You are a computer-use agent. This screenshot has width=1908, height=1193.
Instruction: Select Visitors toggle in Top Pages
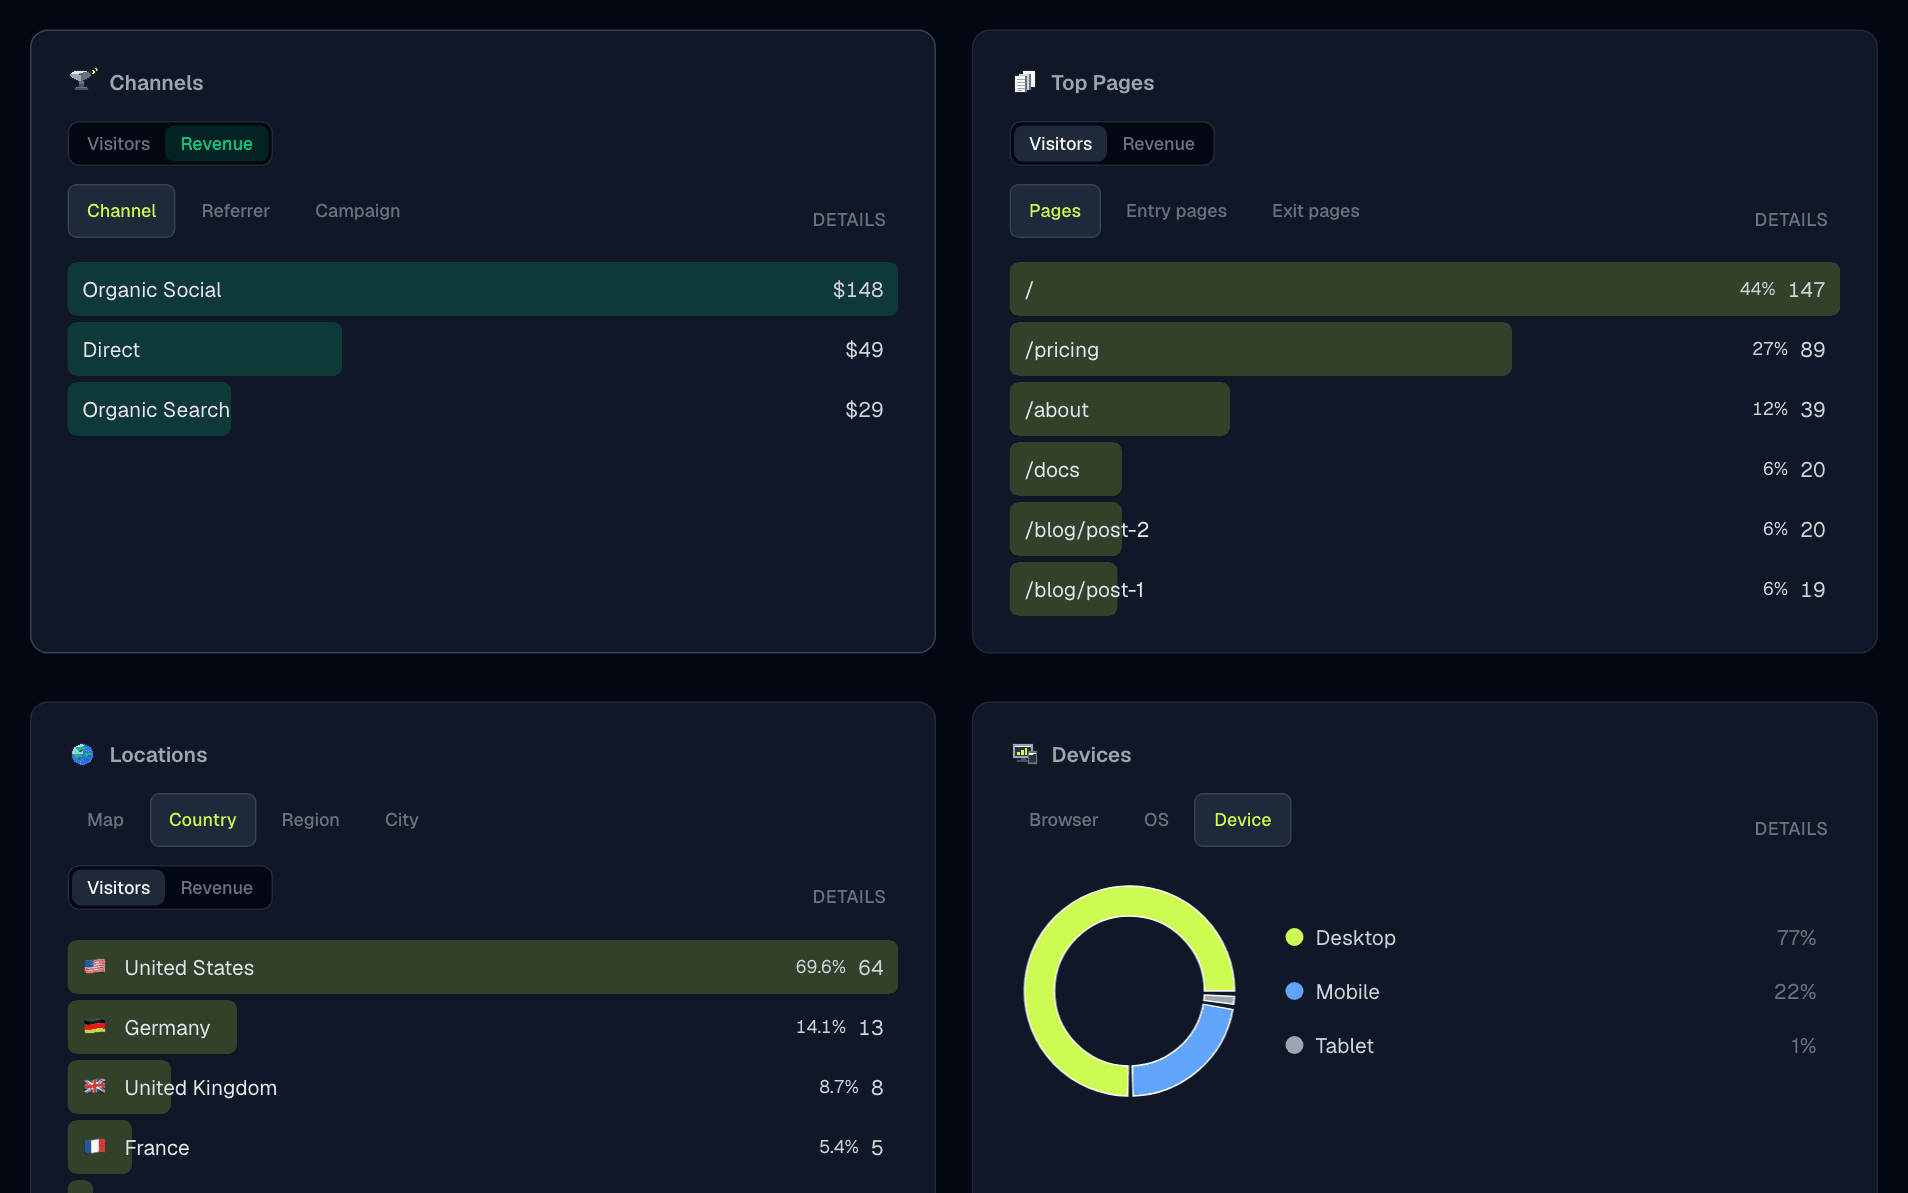[1060, 144]
